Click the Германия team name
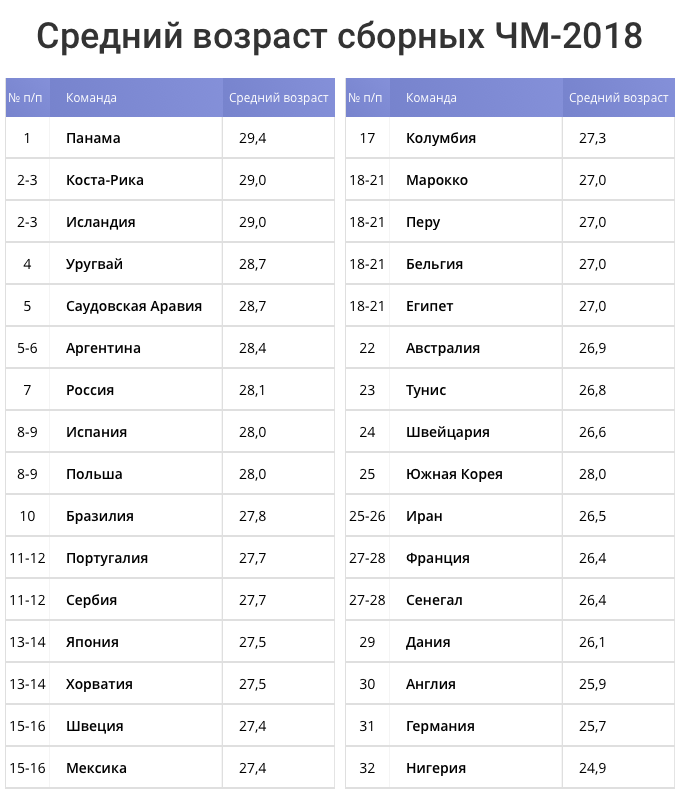Screen dimensions: 680x802 click(440, 726)
